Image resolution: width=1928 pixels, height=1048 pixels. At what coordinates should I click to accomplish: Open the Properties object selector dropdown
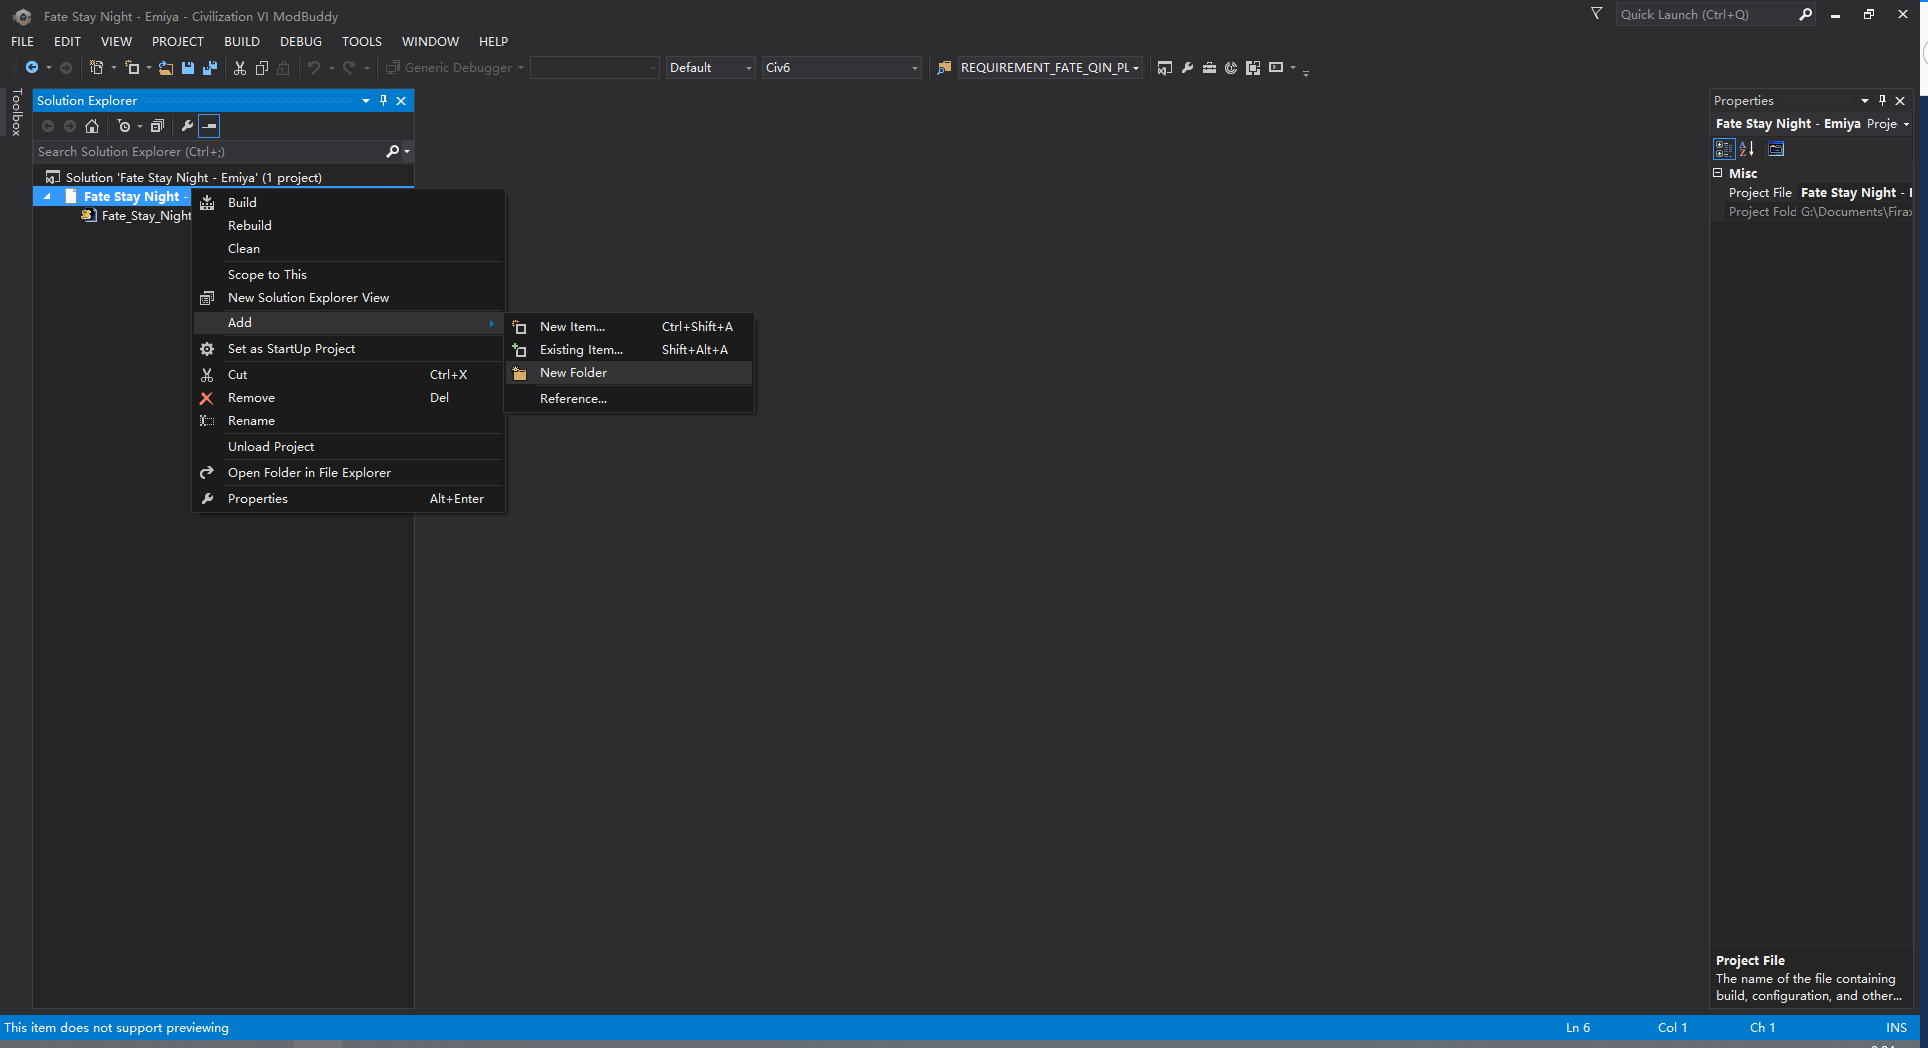click(x=1906, y=124)
